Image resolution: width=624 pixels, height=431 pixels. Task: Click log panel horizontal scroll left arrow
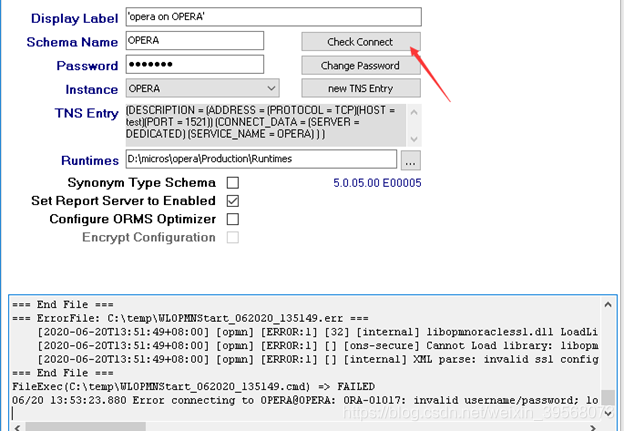(17, 427)
